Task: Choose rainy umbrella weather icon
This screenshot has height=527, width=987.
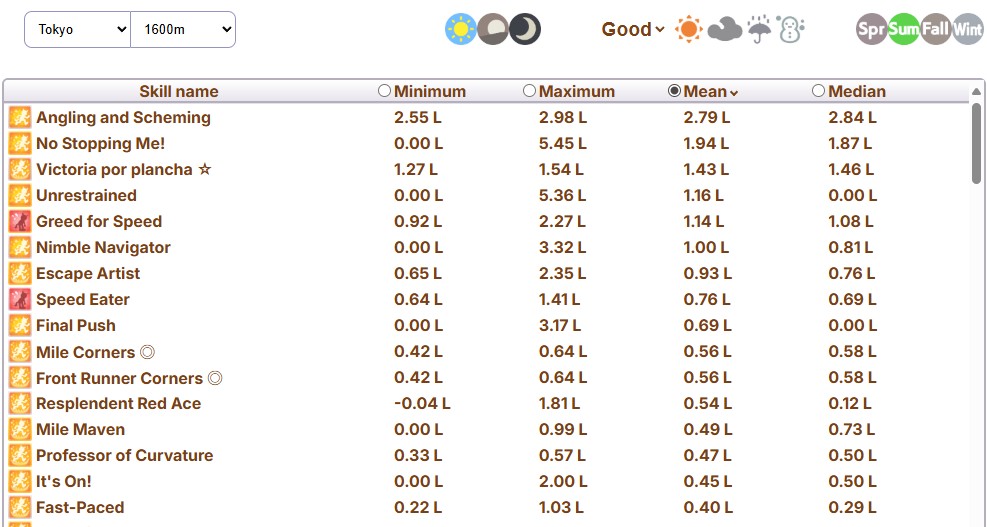Action: point(759,30)
